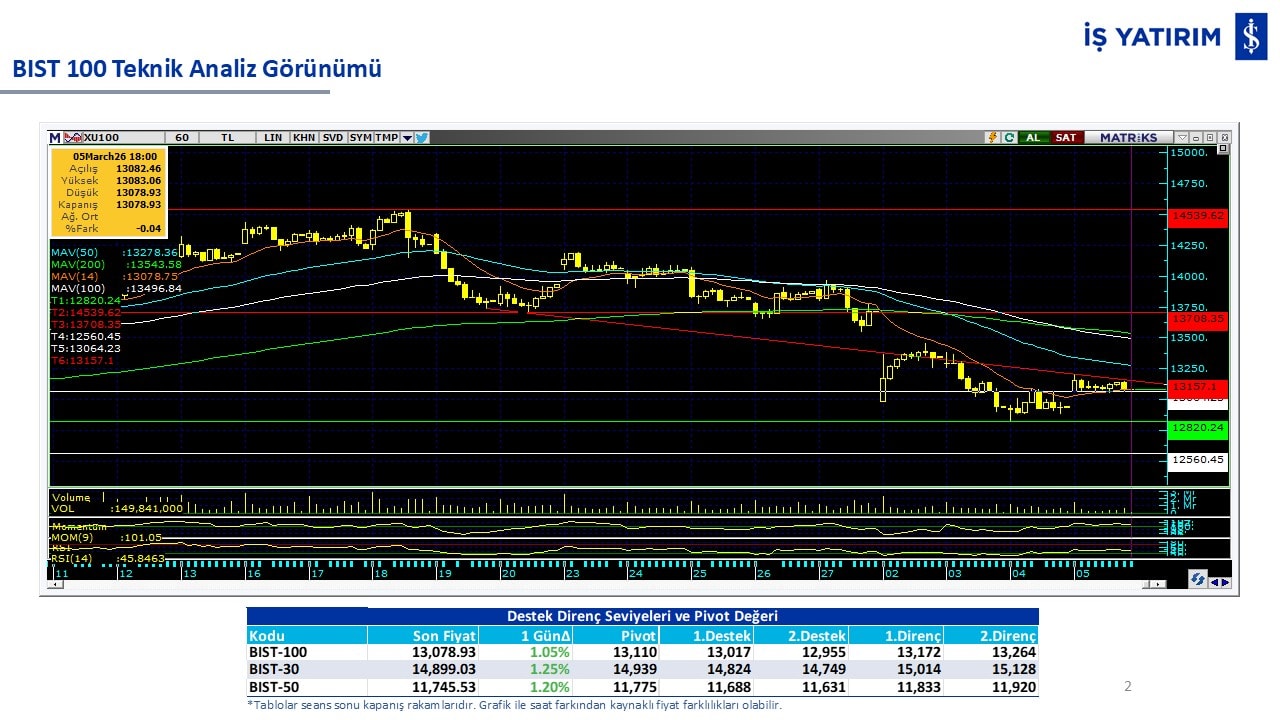Click the green 12820.24 support level tag

click(1197, 428)
